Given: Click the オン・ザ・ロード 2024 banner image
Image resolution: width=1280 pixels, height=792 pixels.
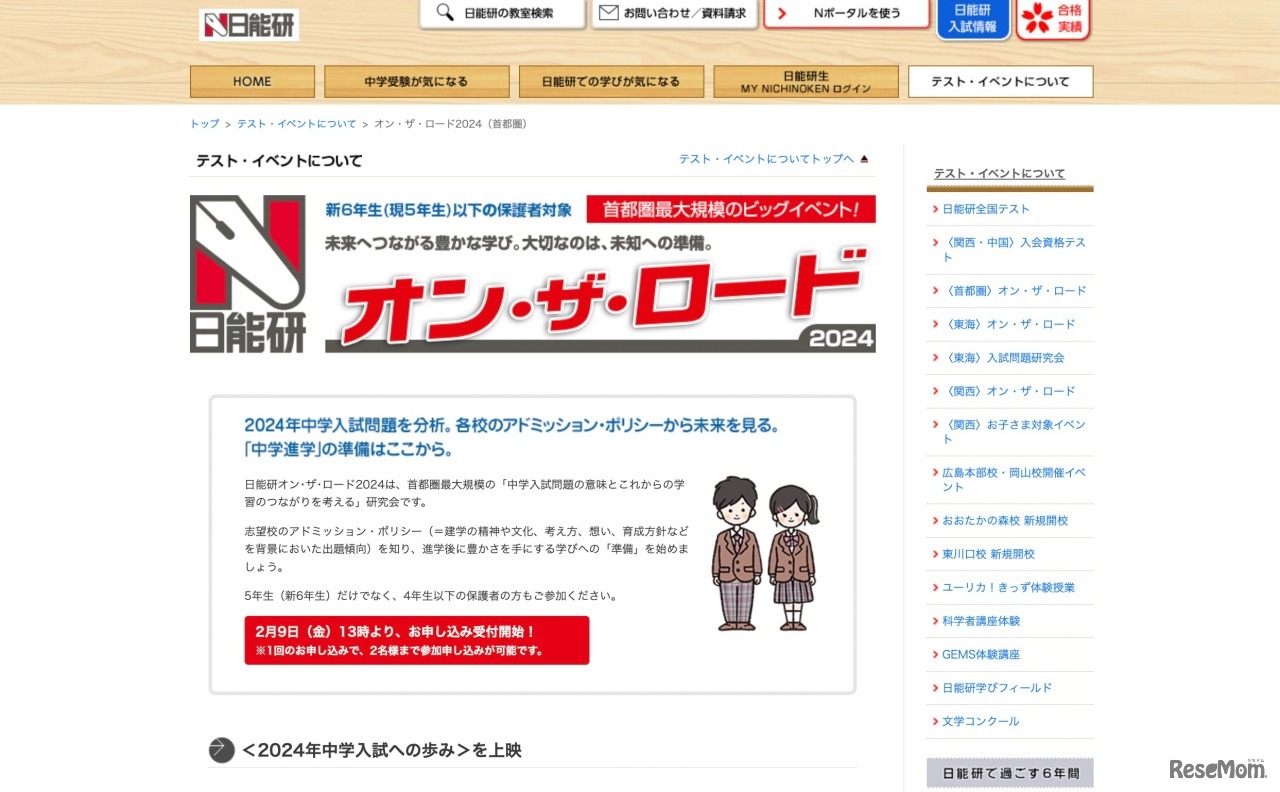Looking at the screenshot, I should (x=533, y=274).
